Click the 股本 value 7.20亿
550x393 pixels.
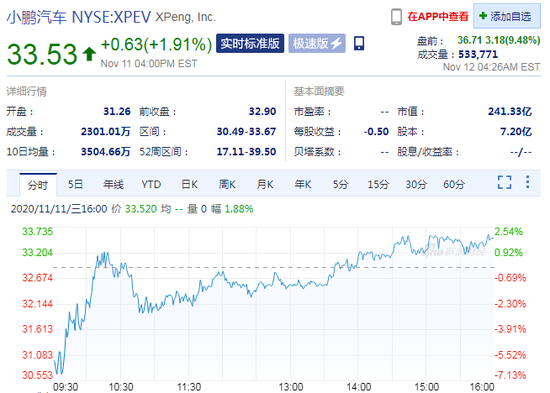(x=516, y=132)
